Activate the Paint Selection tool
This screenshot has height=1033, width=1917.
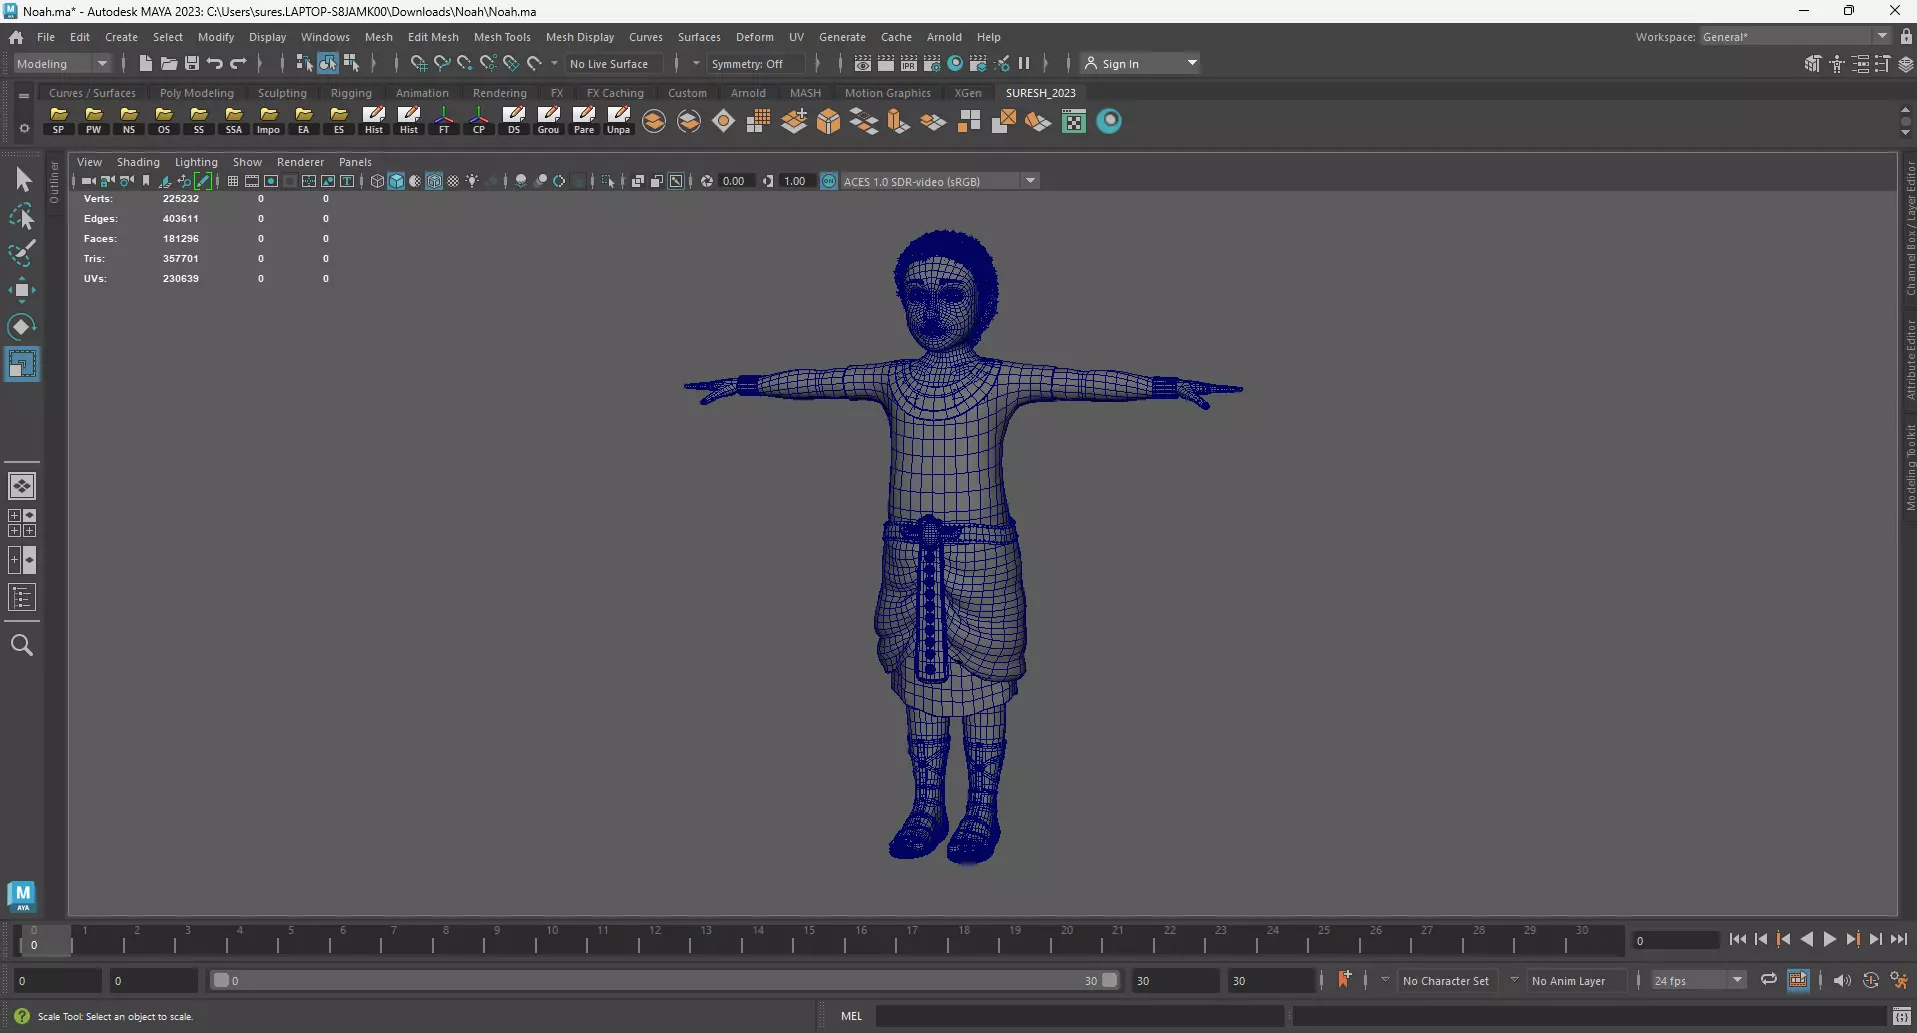click(x=22, y=253)
